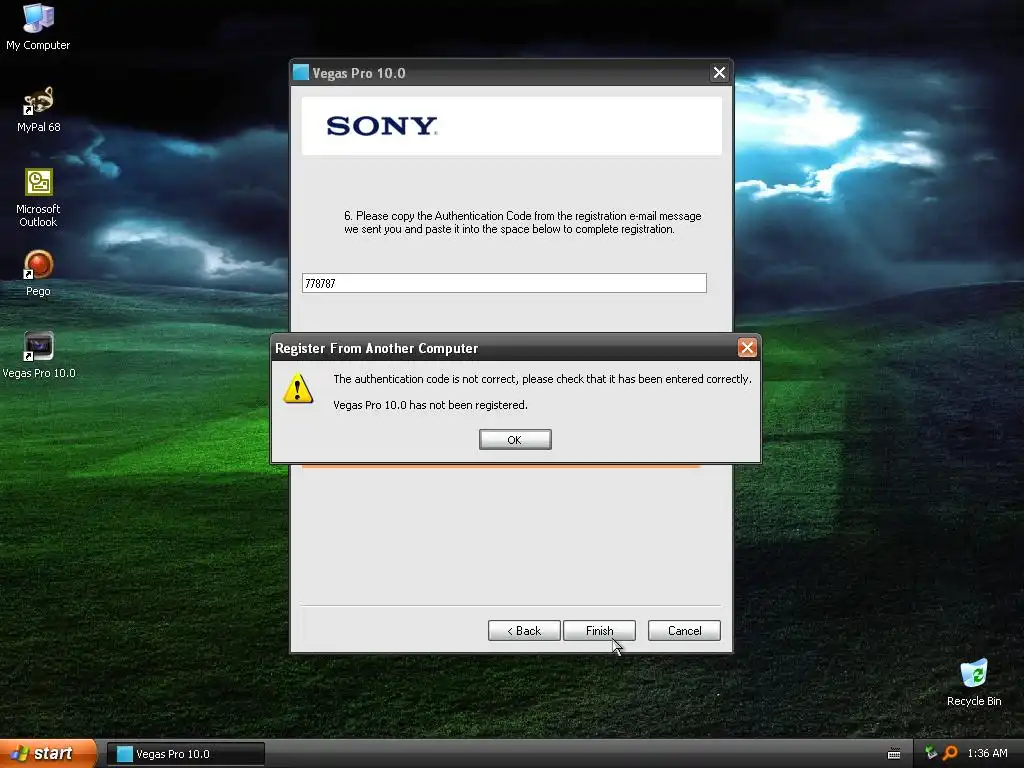This screenshot has width=1024, height=768.
Task: Go Back in the registration wizard
Action: pos(524,630)
